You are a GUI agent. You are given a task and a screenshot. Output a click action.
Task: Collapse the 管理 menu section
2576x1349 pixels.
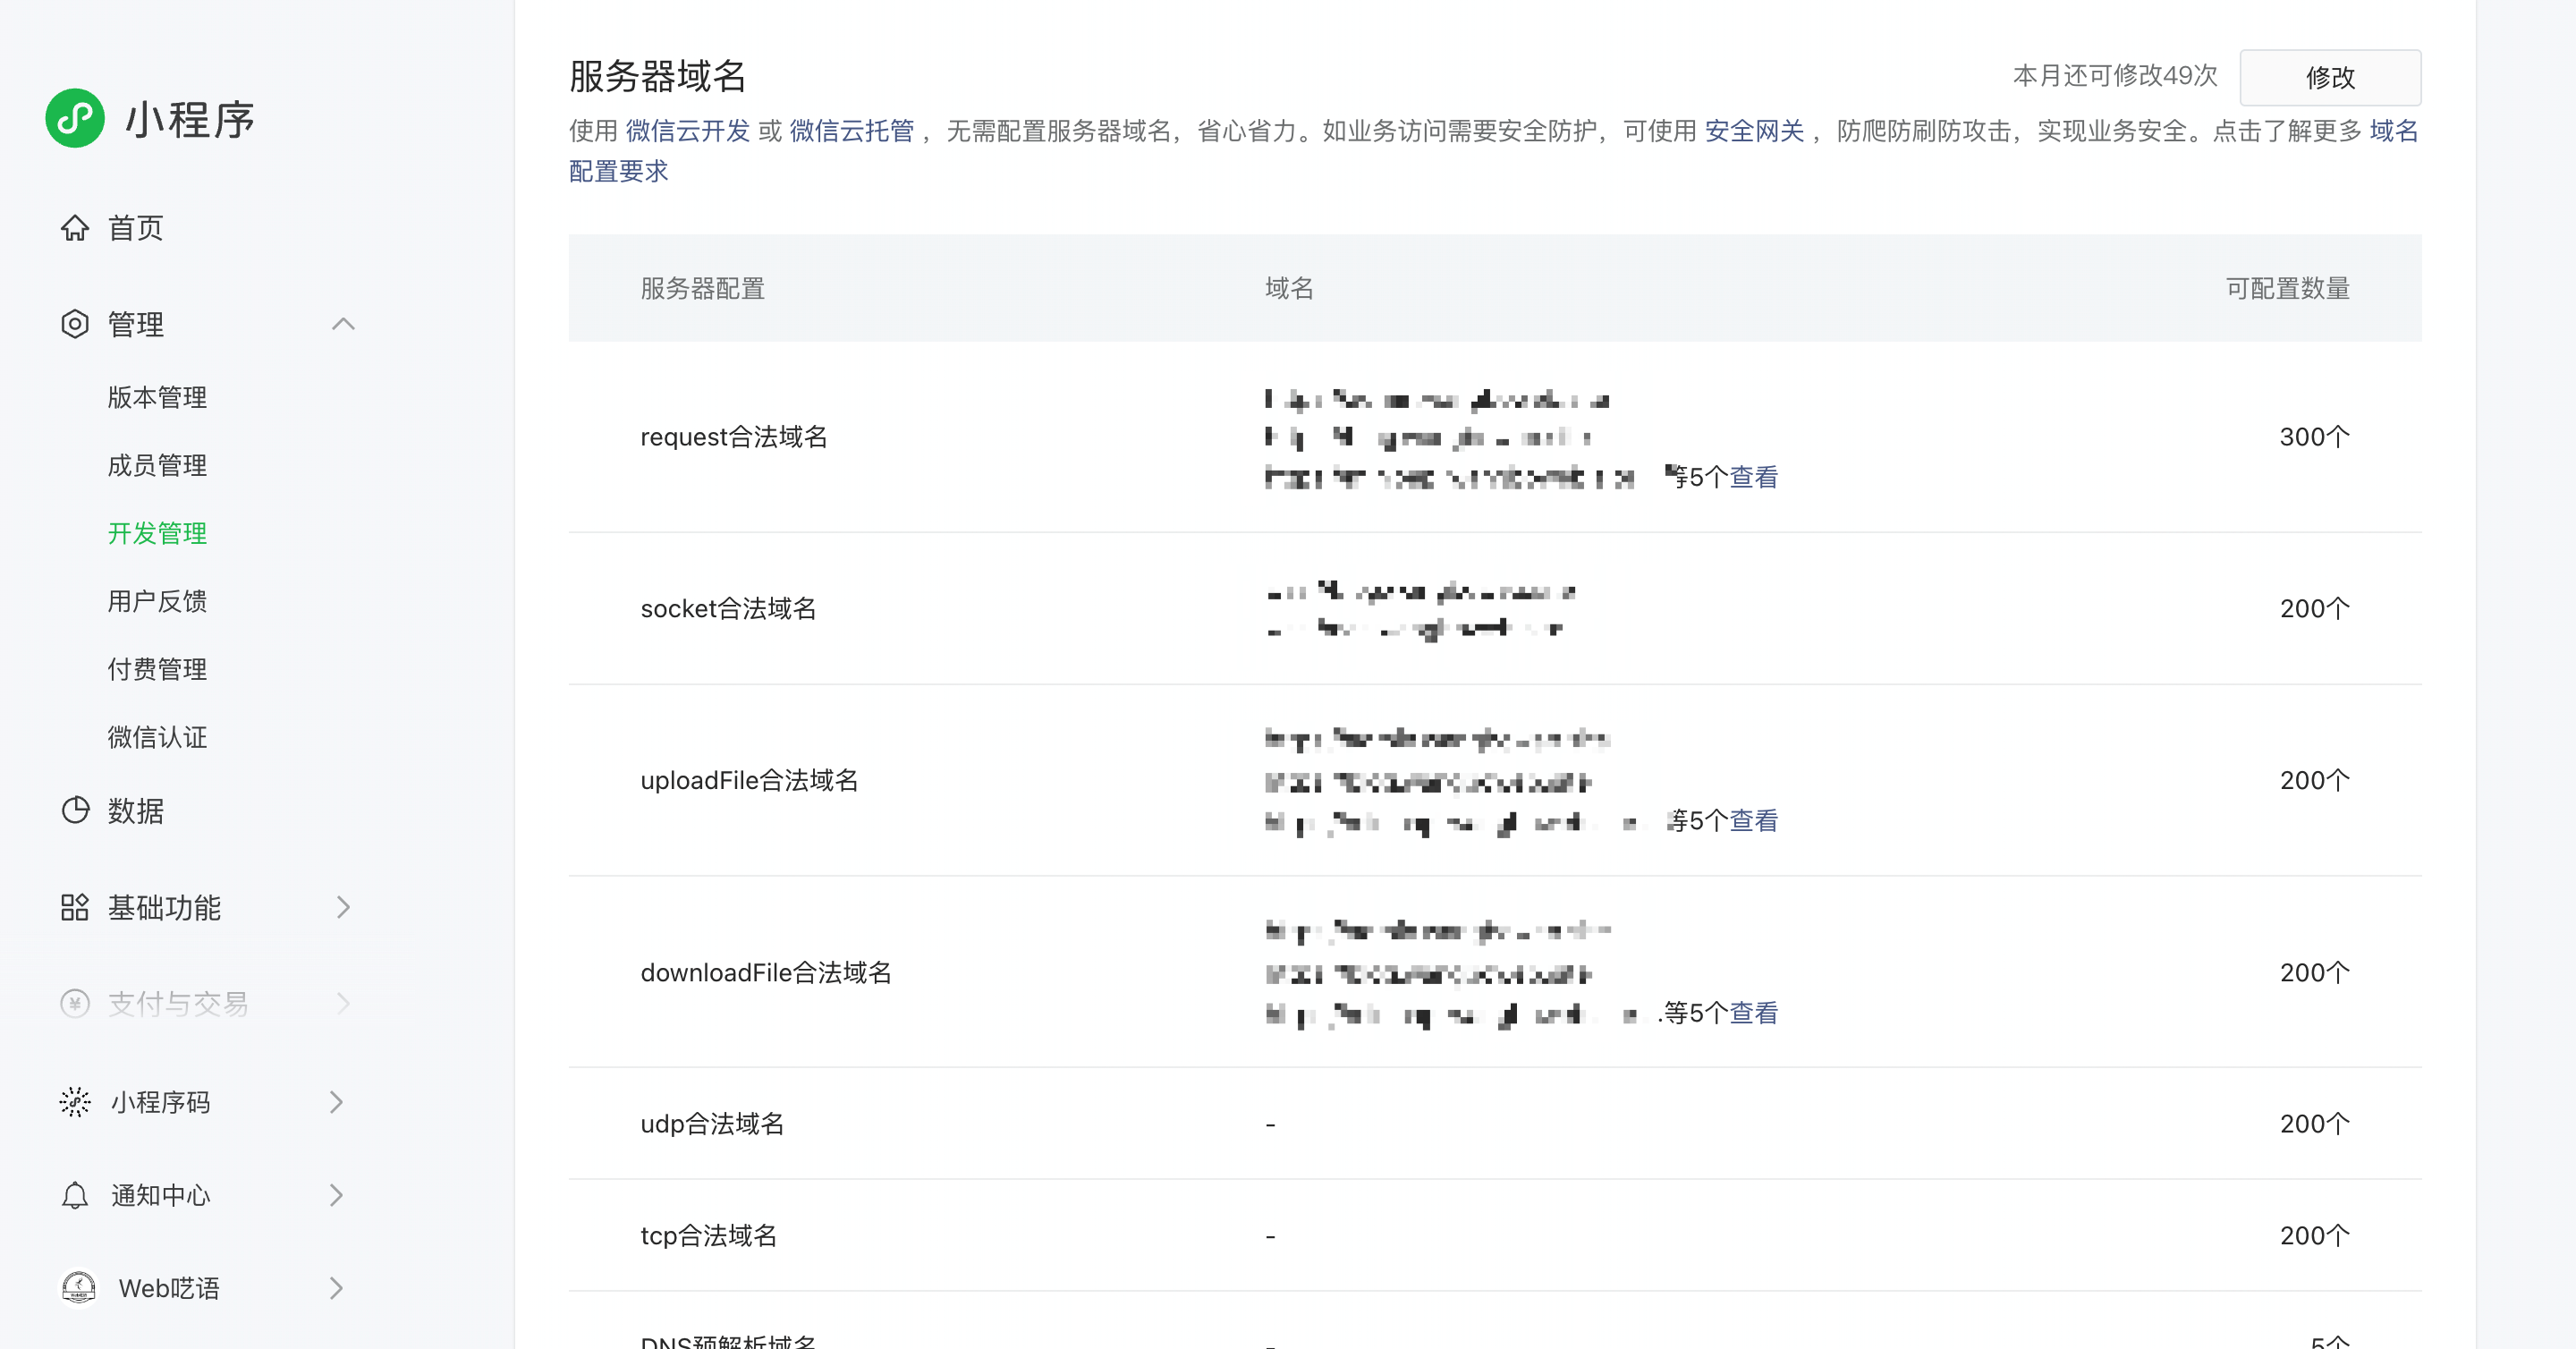click(x=343, y=324)
